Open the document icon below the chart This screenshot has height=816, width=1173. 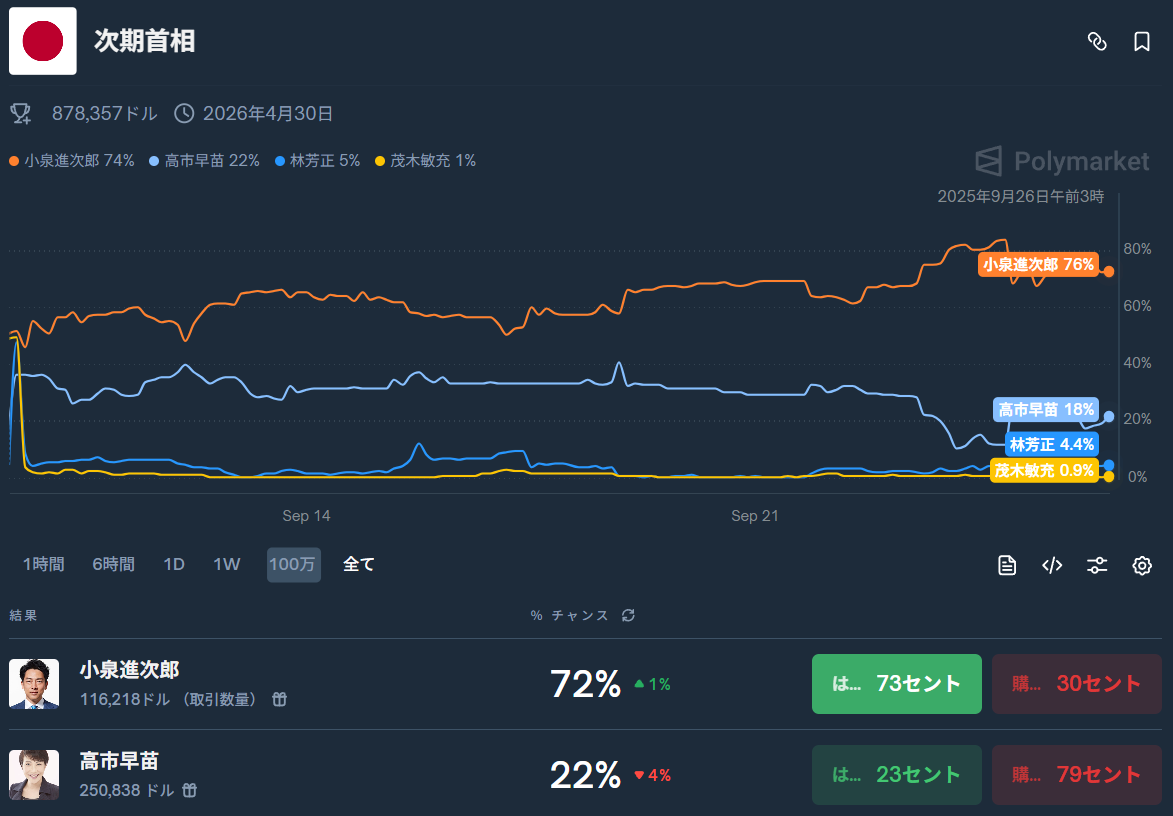[1007, 565]
